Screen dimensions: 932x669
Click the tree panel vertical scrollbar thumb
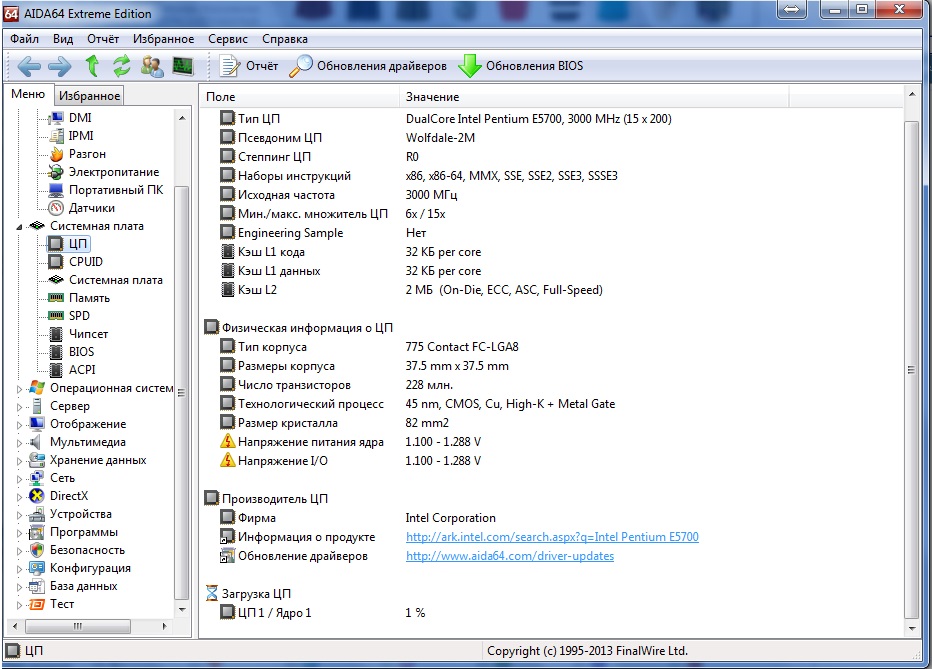[x=182, y=392]
